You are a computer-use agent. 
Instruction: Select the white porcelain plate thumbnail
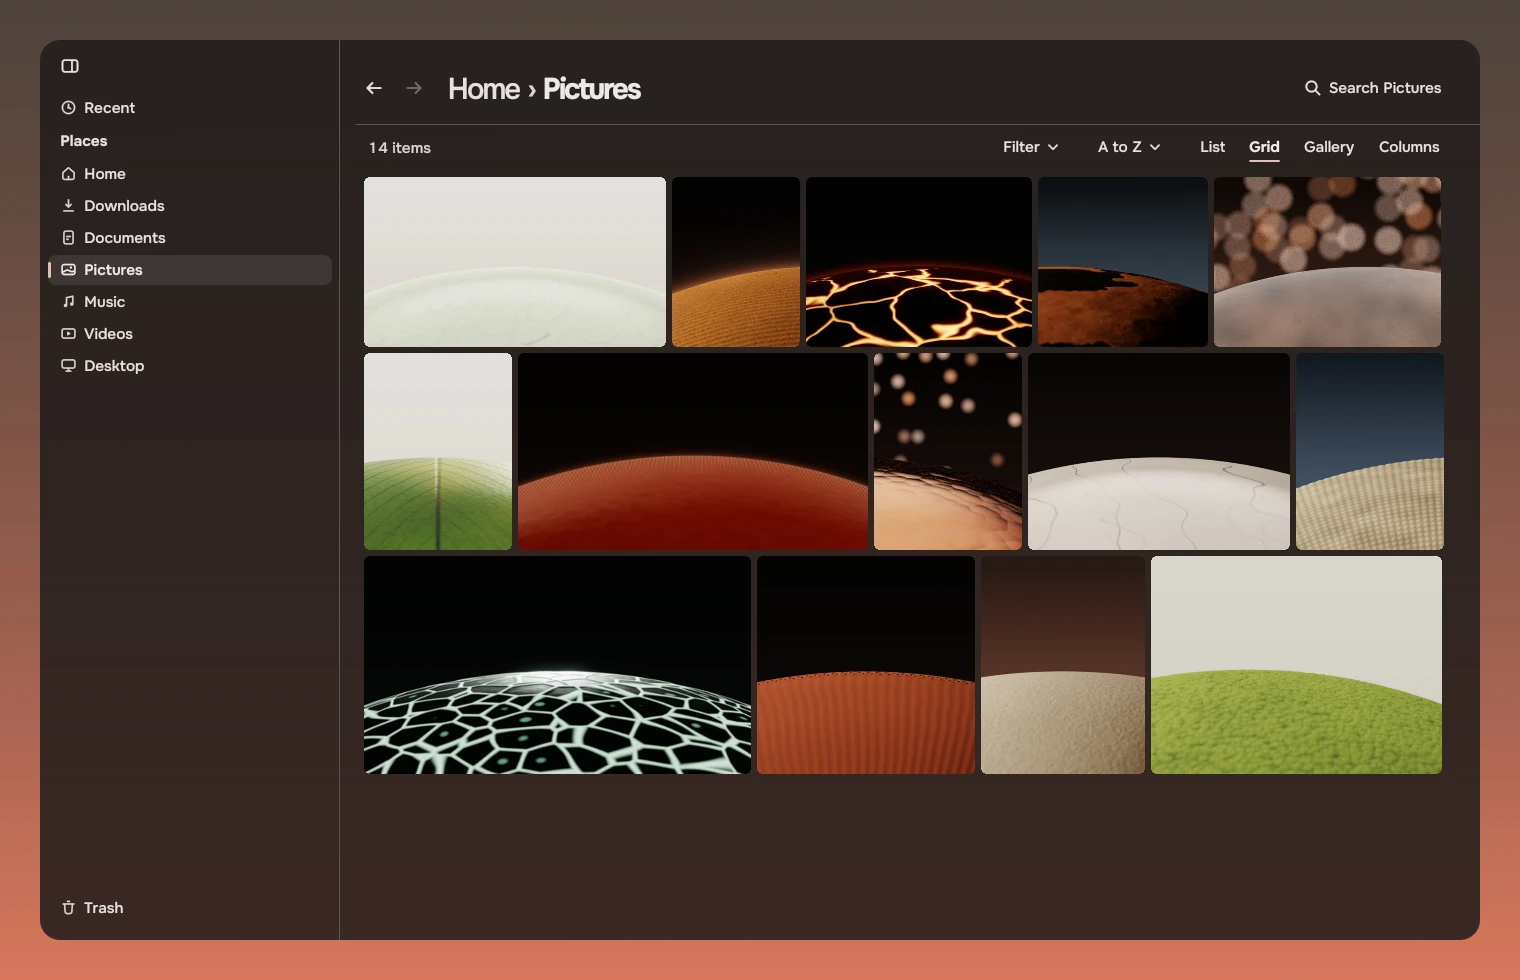point(515,262)
